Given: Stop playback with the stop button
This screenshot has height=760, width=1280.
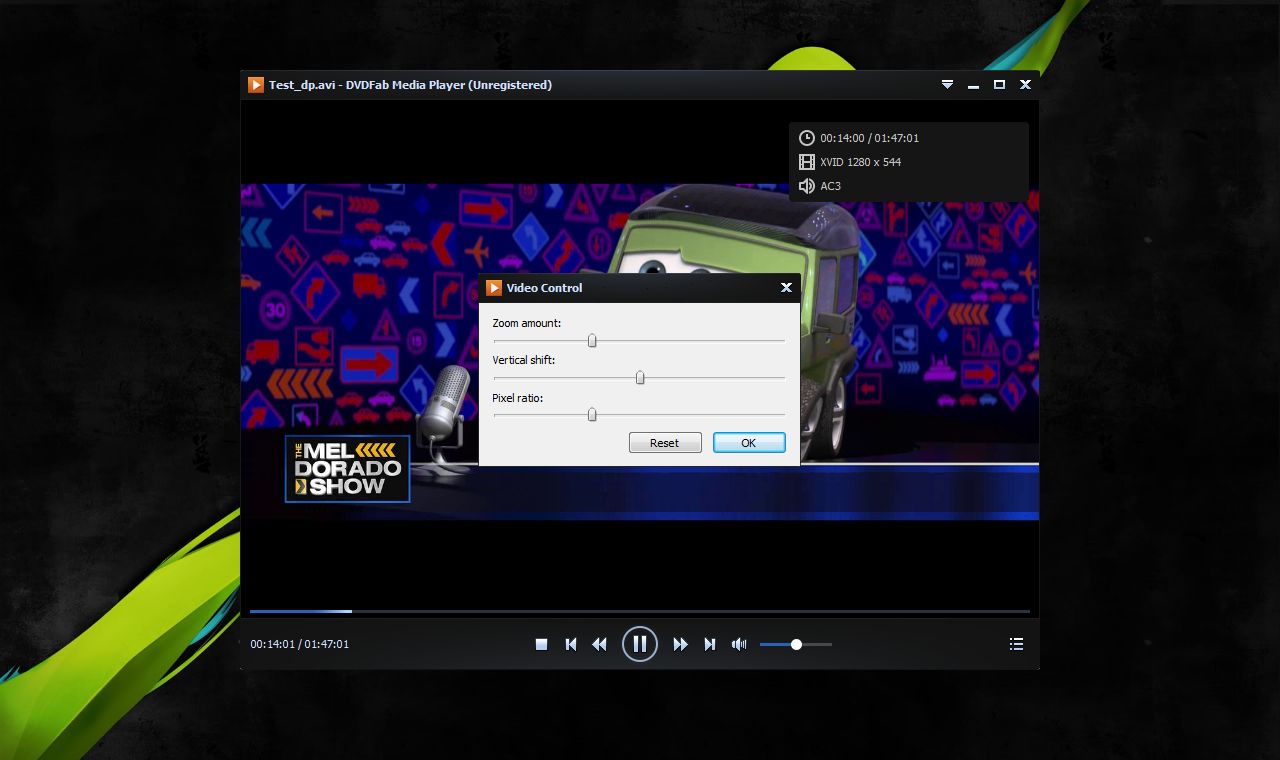Looking at the screenshot, I should 541,644.
